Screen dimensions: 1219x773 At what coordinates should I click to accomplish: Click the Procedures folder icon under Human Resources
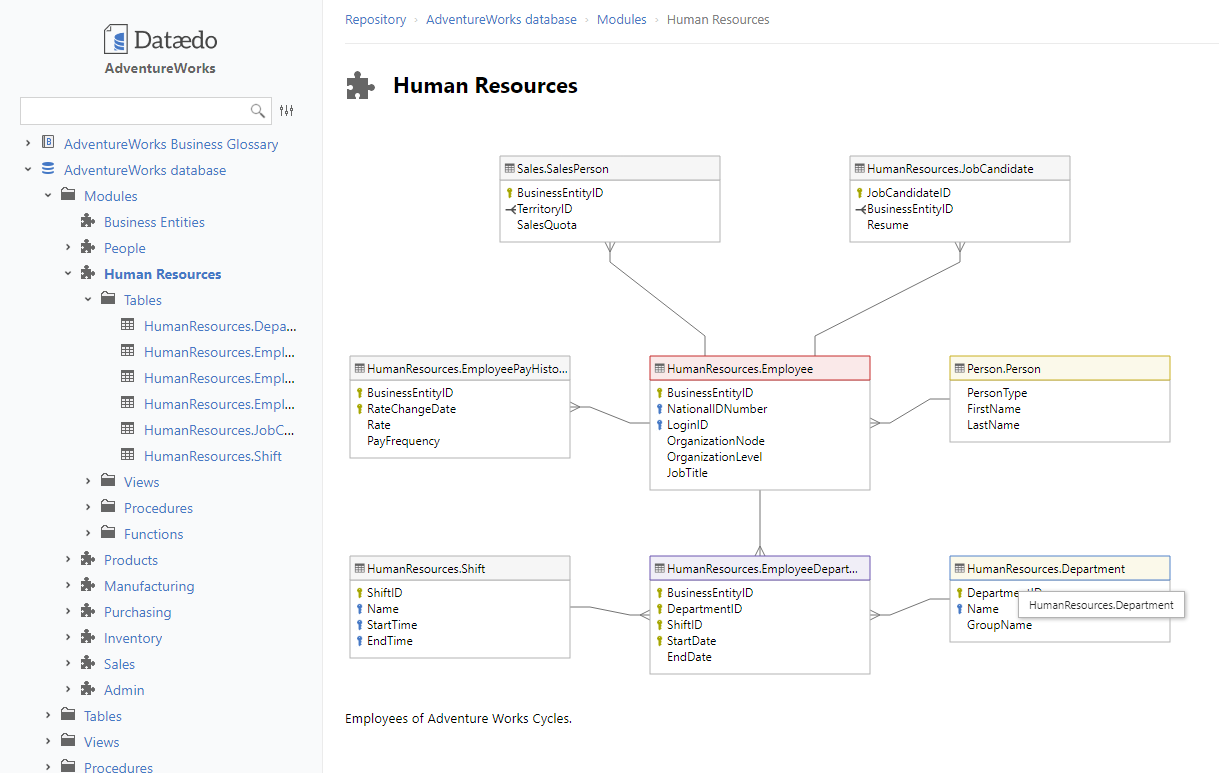click(x=108, y=507)
